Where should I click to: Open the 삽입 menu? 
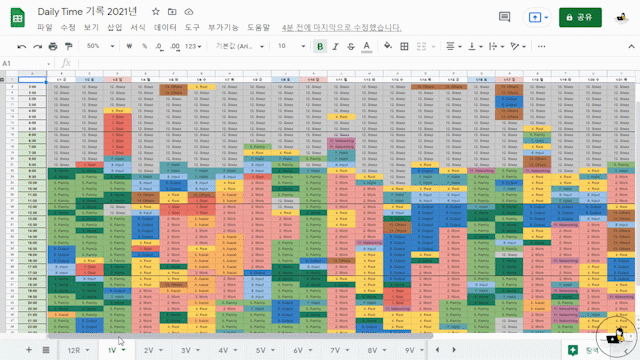pyautogui.click(x=115, y=27)
